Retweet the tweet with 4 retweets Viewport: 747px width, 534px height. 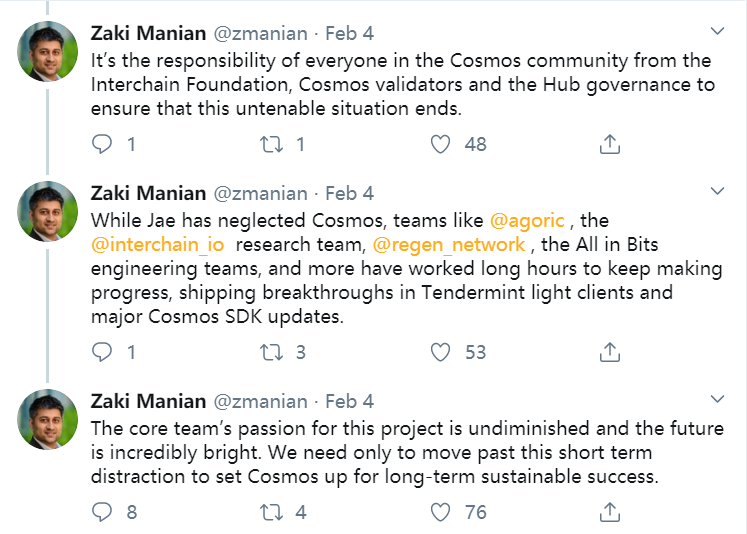click(x=272, y=512)
